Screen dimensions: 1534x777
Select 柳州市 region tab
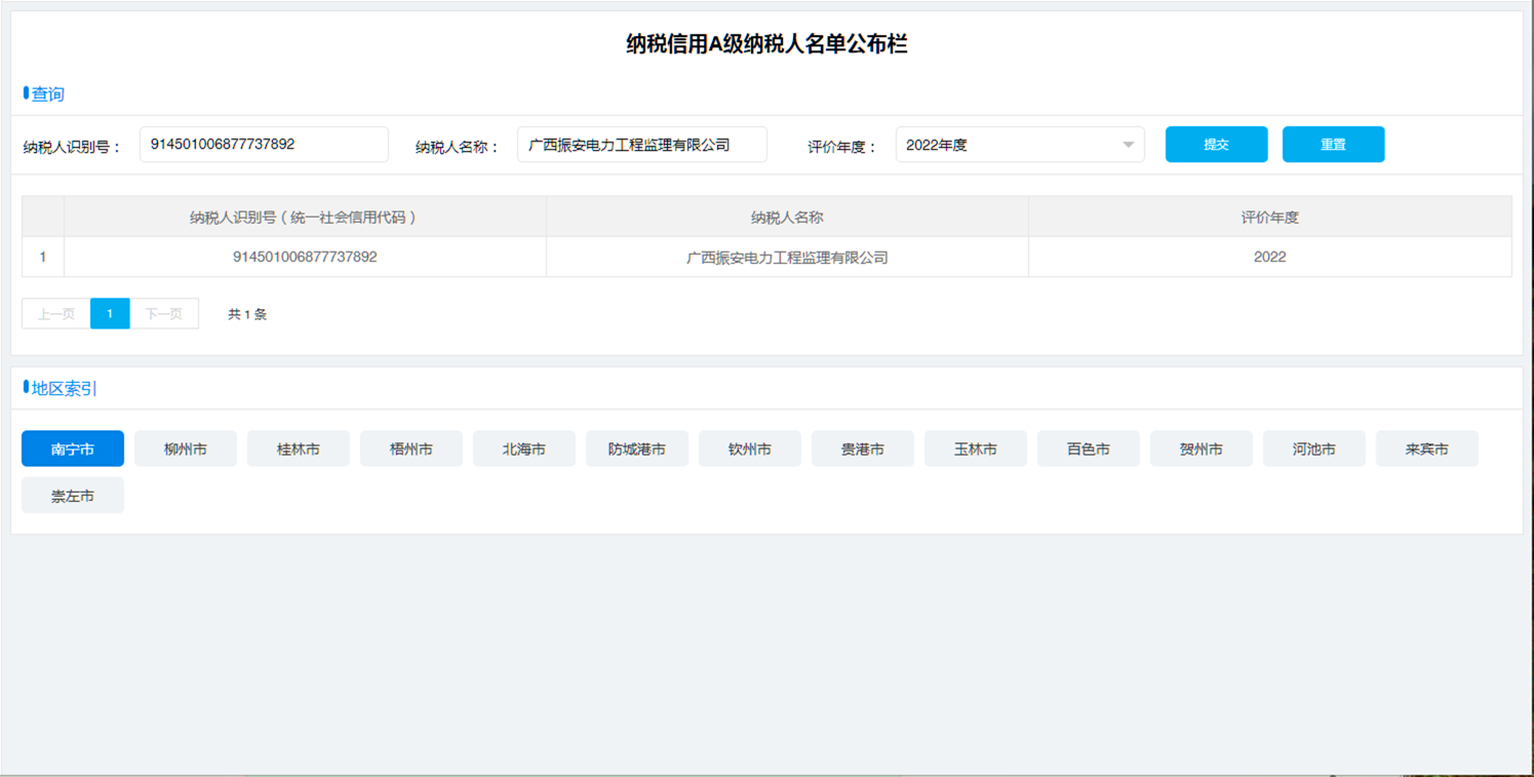click(x=186, y=449)
